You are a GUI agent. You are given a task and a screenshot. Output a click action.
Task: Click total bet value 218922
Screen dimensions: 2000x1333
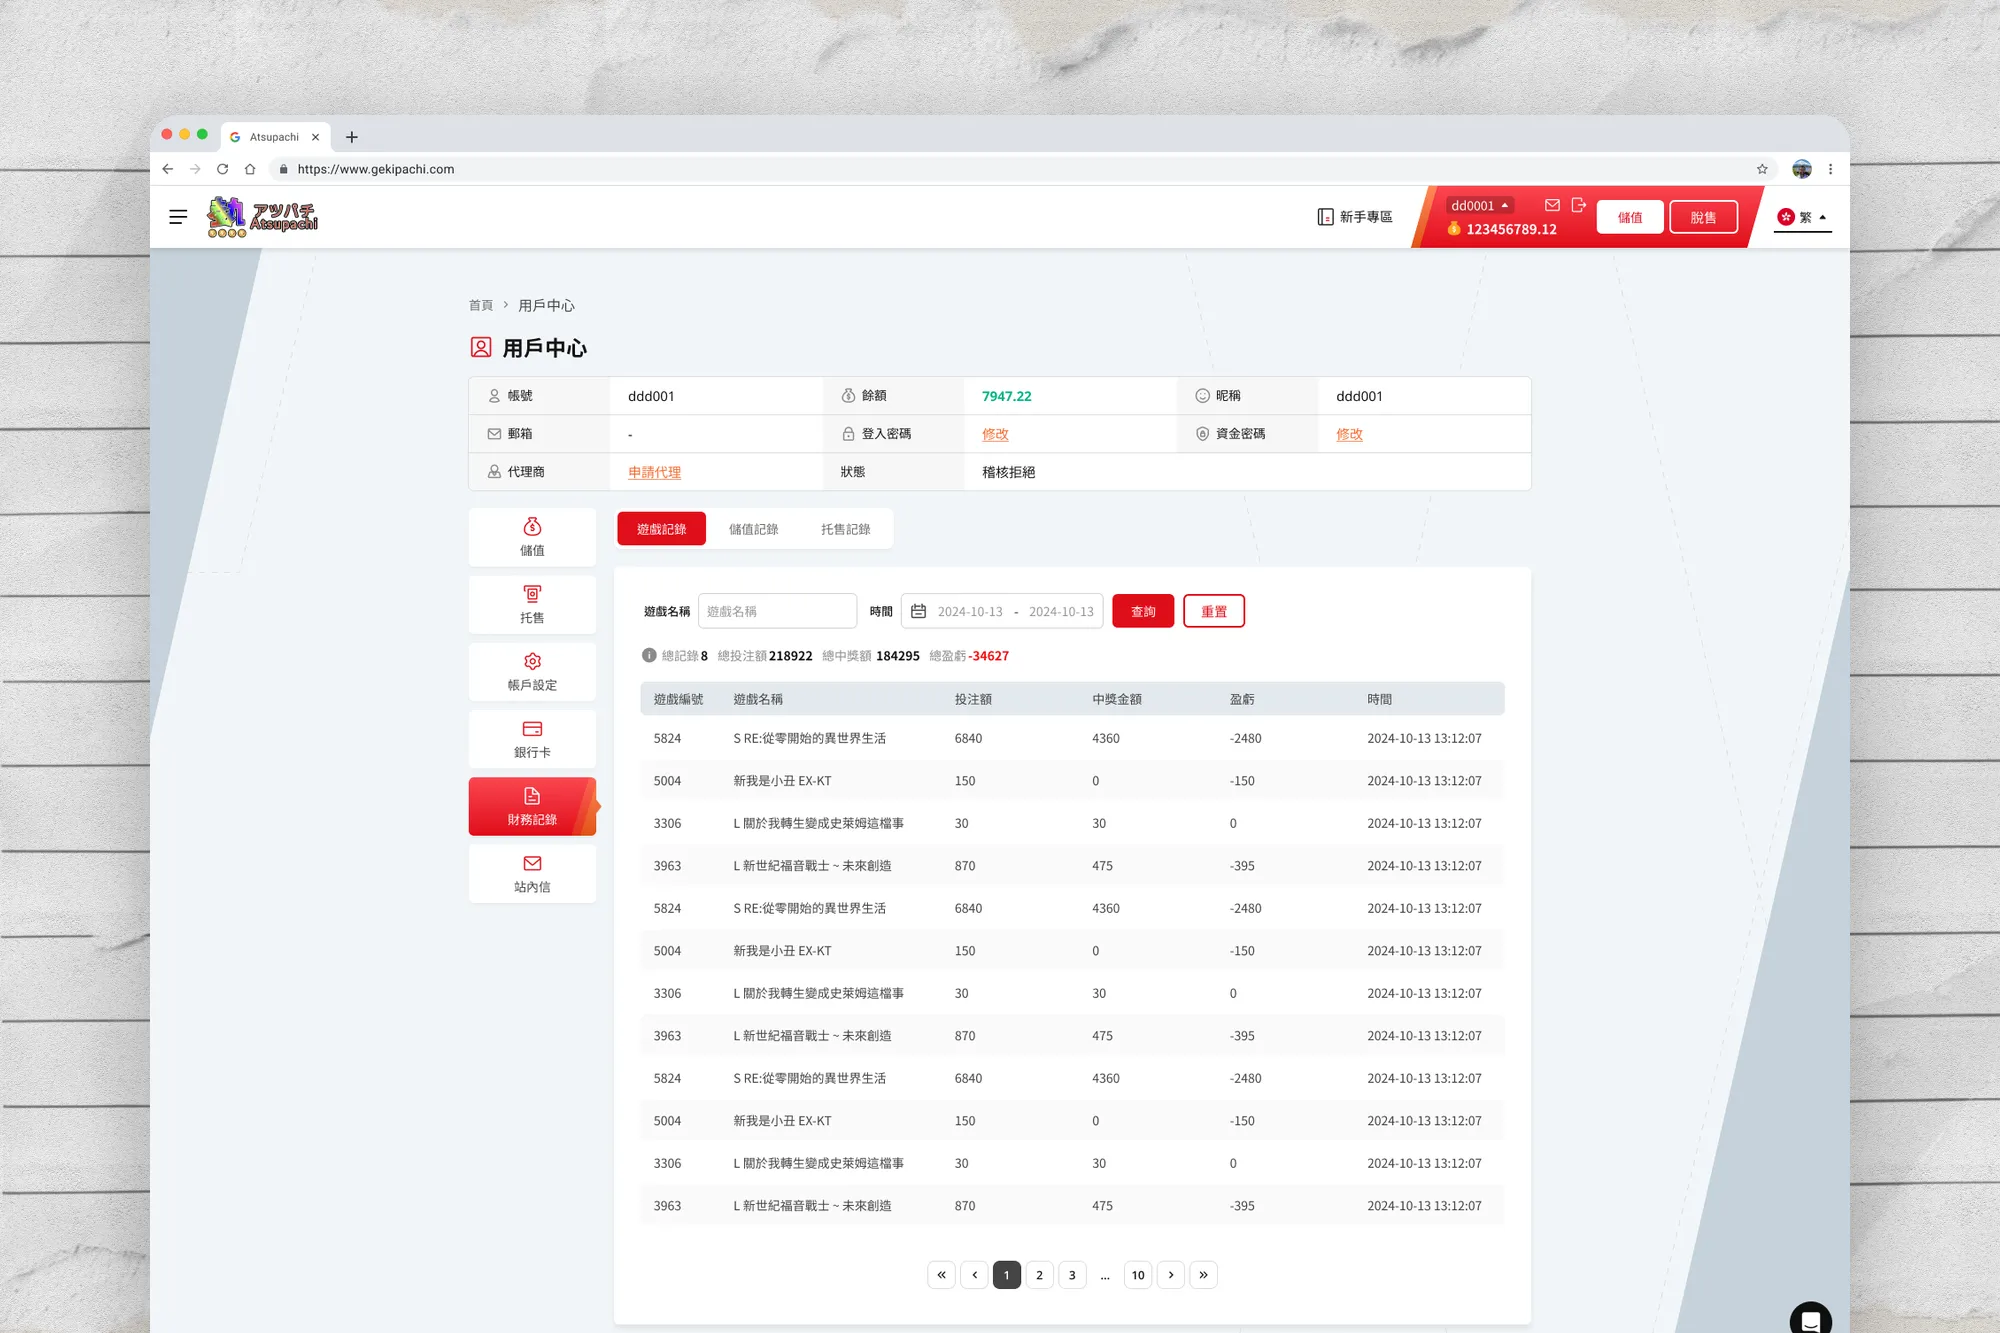pyautogui.click(x=791, y=656)
